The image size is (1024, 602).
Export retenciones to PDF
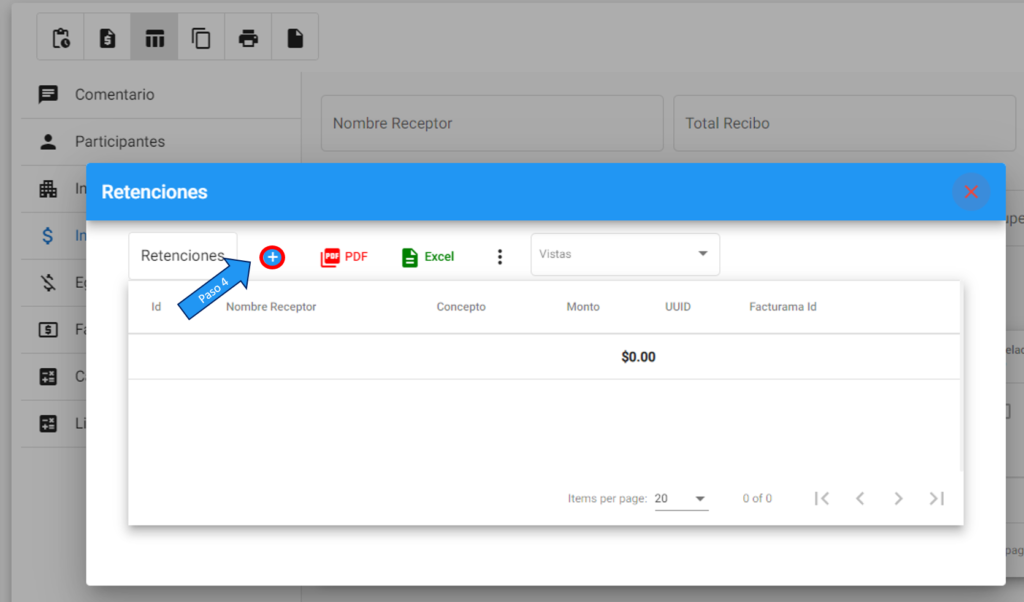pyautogui.click(x=344, y=257)
